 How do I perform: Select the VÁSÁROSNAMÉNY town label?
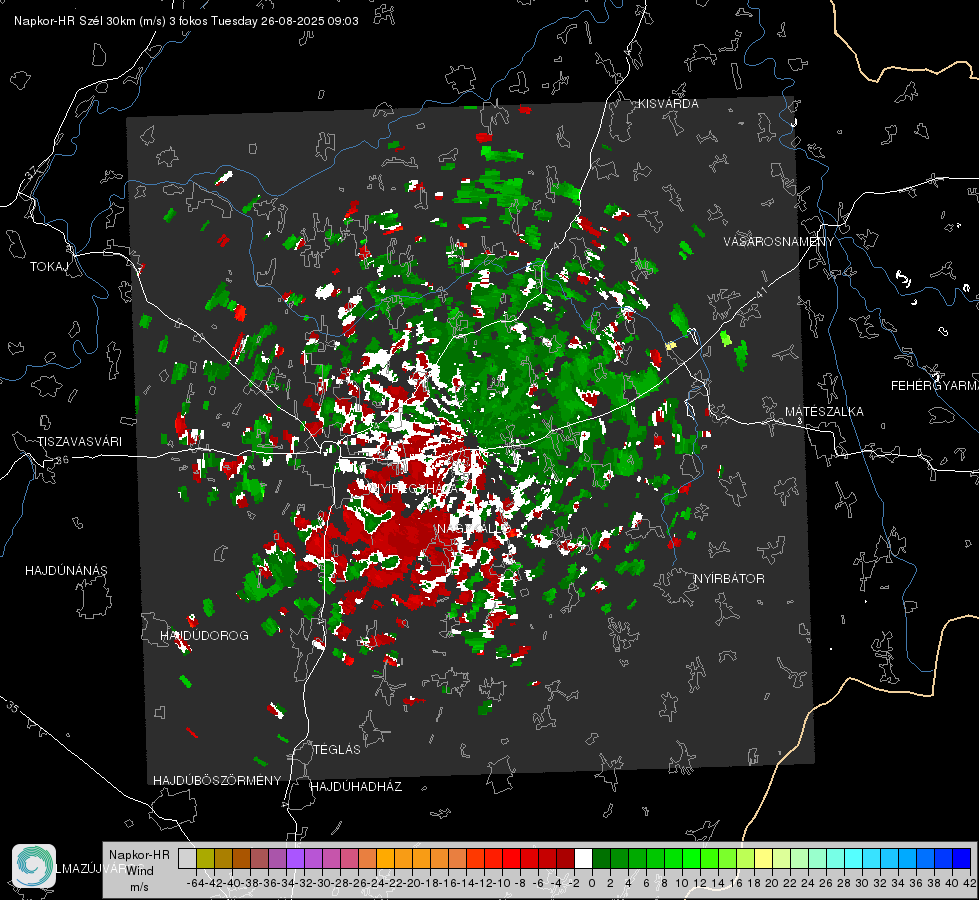779,242
